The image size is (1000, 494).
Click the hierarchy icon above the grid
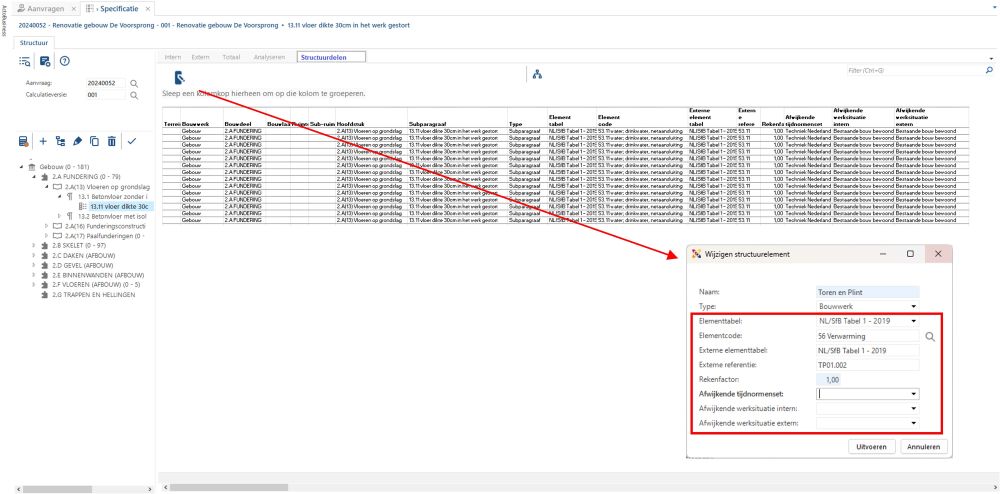click(537, 76)
